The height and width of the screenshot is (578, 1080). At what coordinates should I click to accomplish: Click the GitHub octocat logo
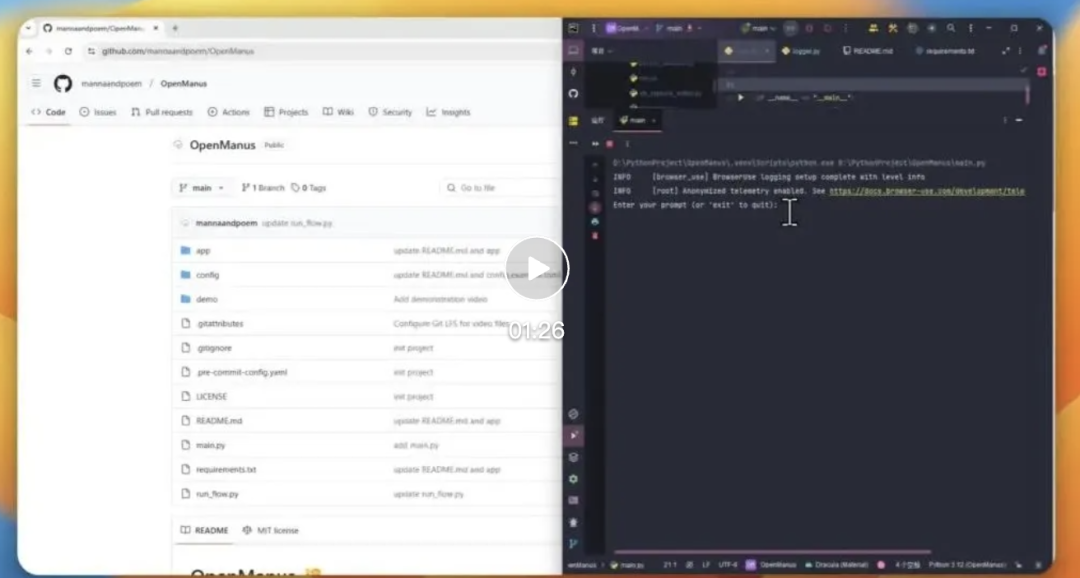tap(63, 84)
